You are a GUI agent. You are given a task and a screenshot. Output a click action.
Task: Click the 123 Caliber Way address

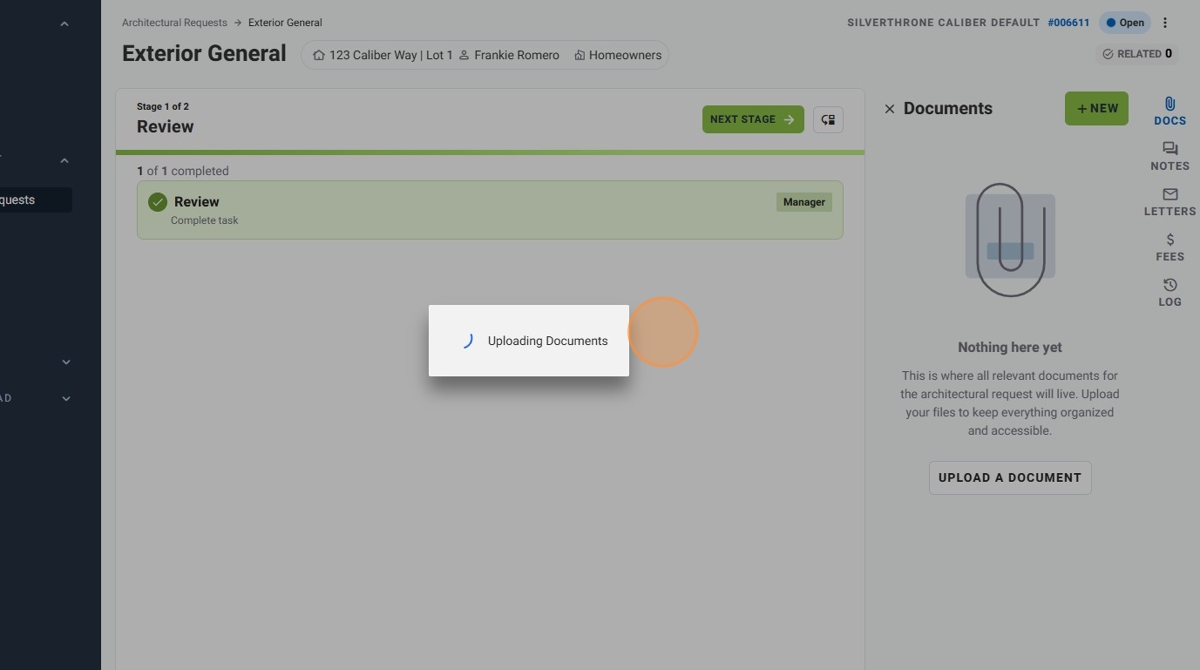tap(382, 55)
